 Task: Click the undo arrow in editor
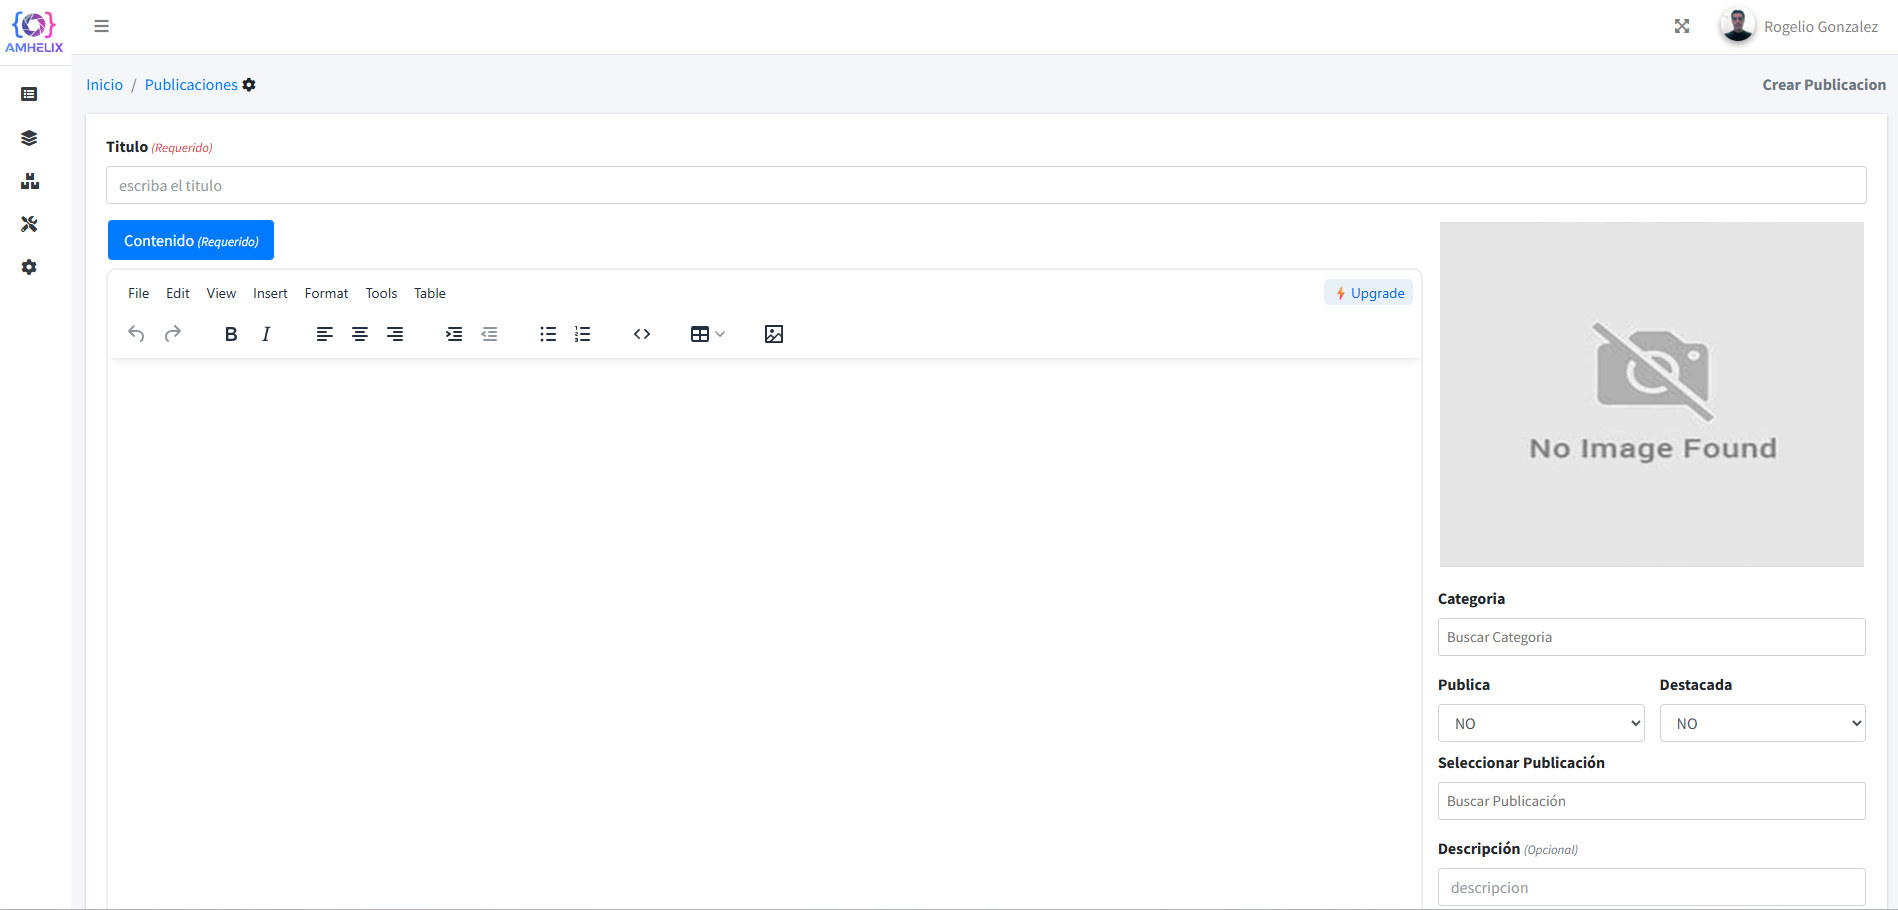click(137, 334)
